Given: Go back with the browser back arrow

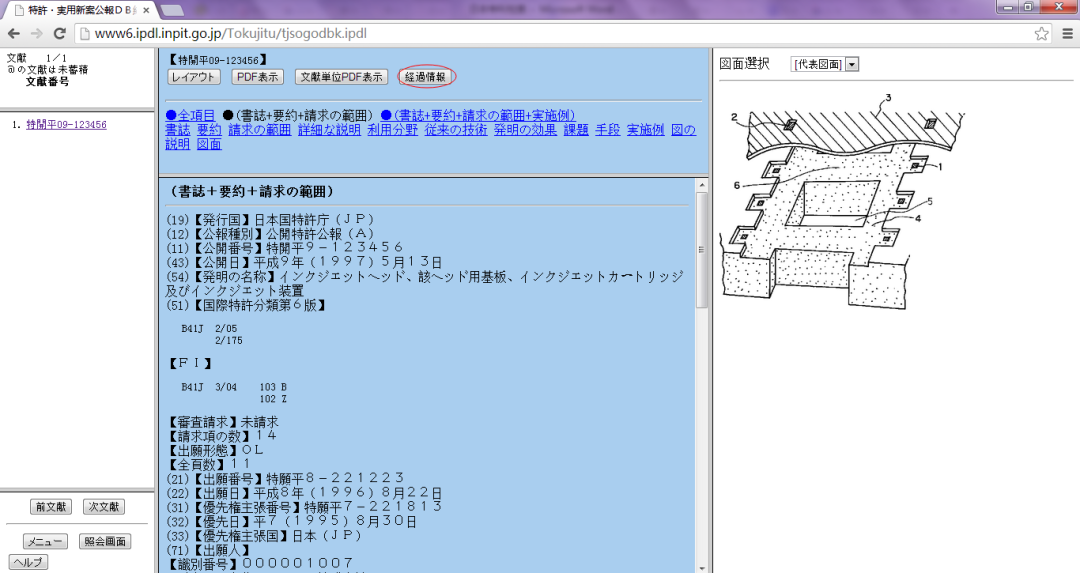Looking at the screenshot, I should click(x=14, y=33).
